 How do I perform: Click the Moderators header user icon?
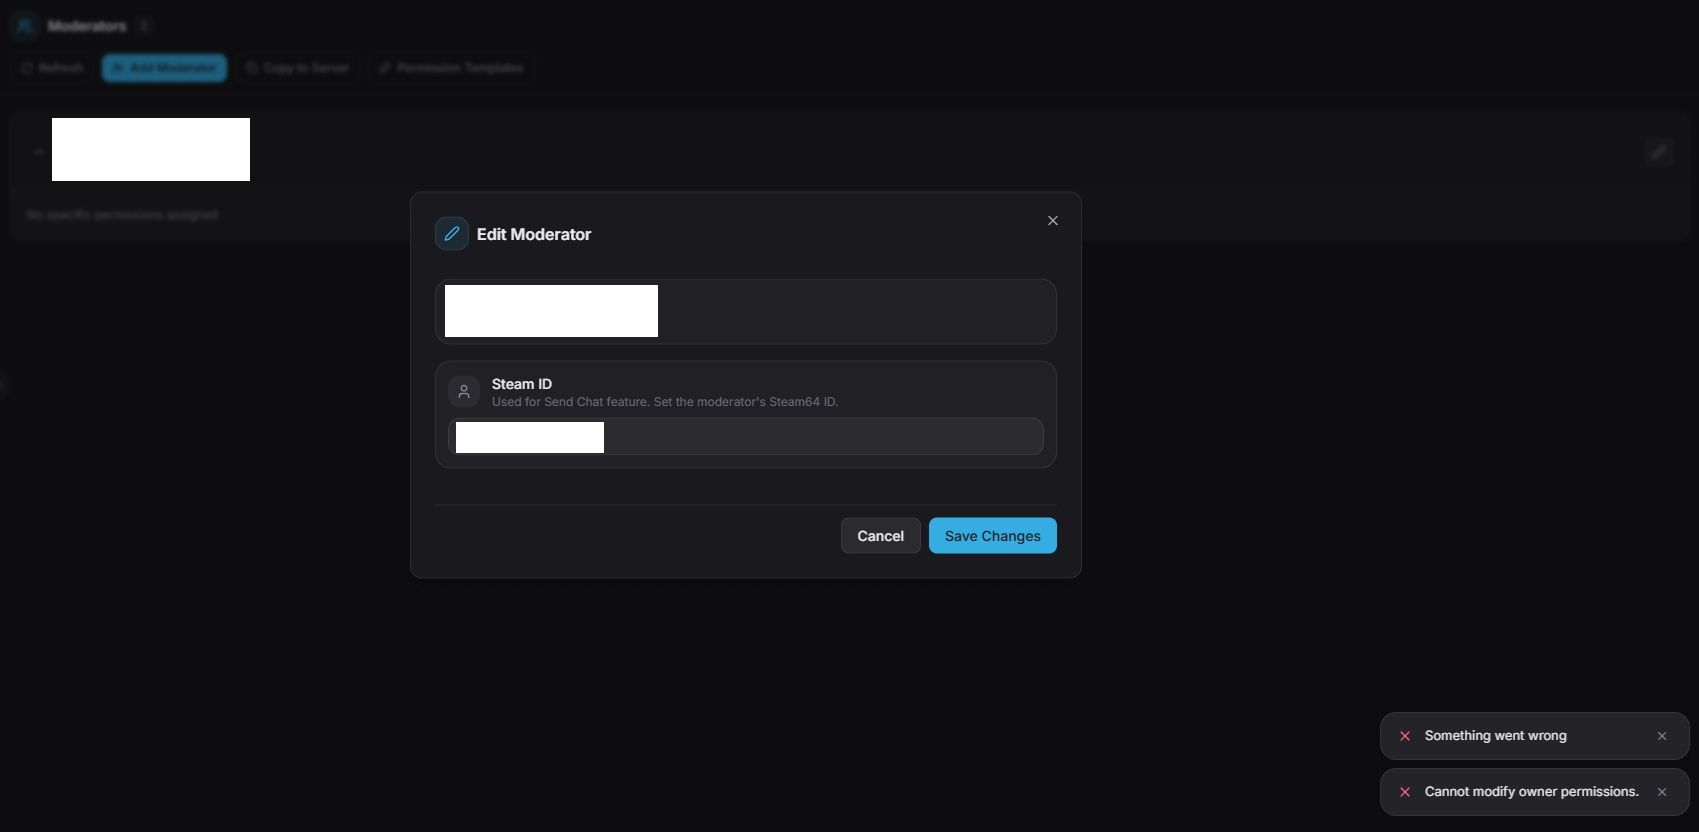pyautogui.click(x=25, y=26)
